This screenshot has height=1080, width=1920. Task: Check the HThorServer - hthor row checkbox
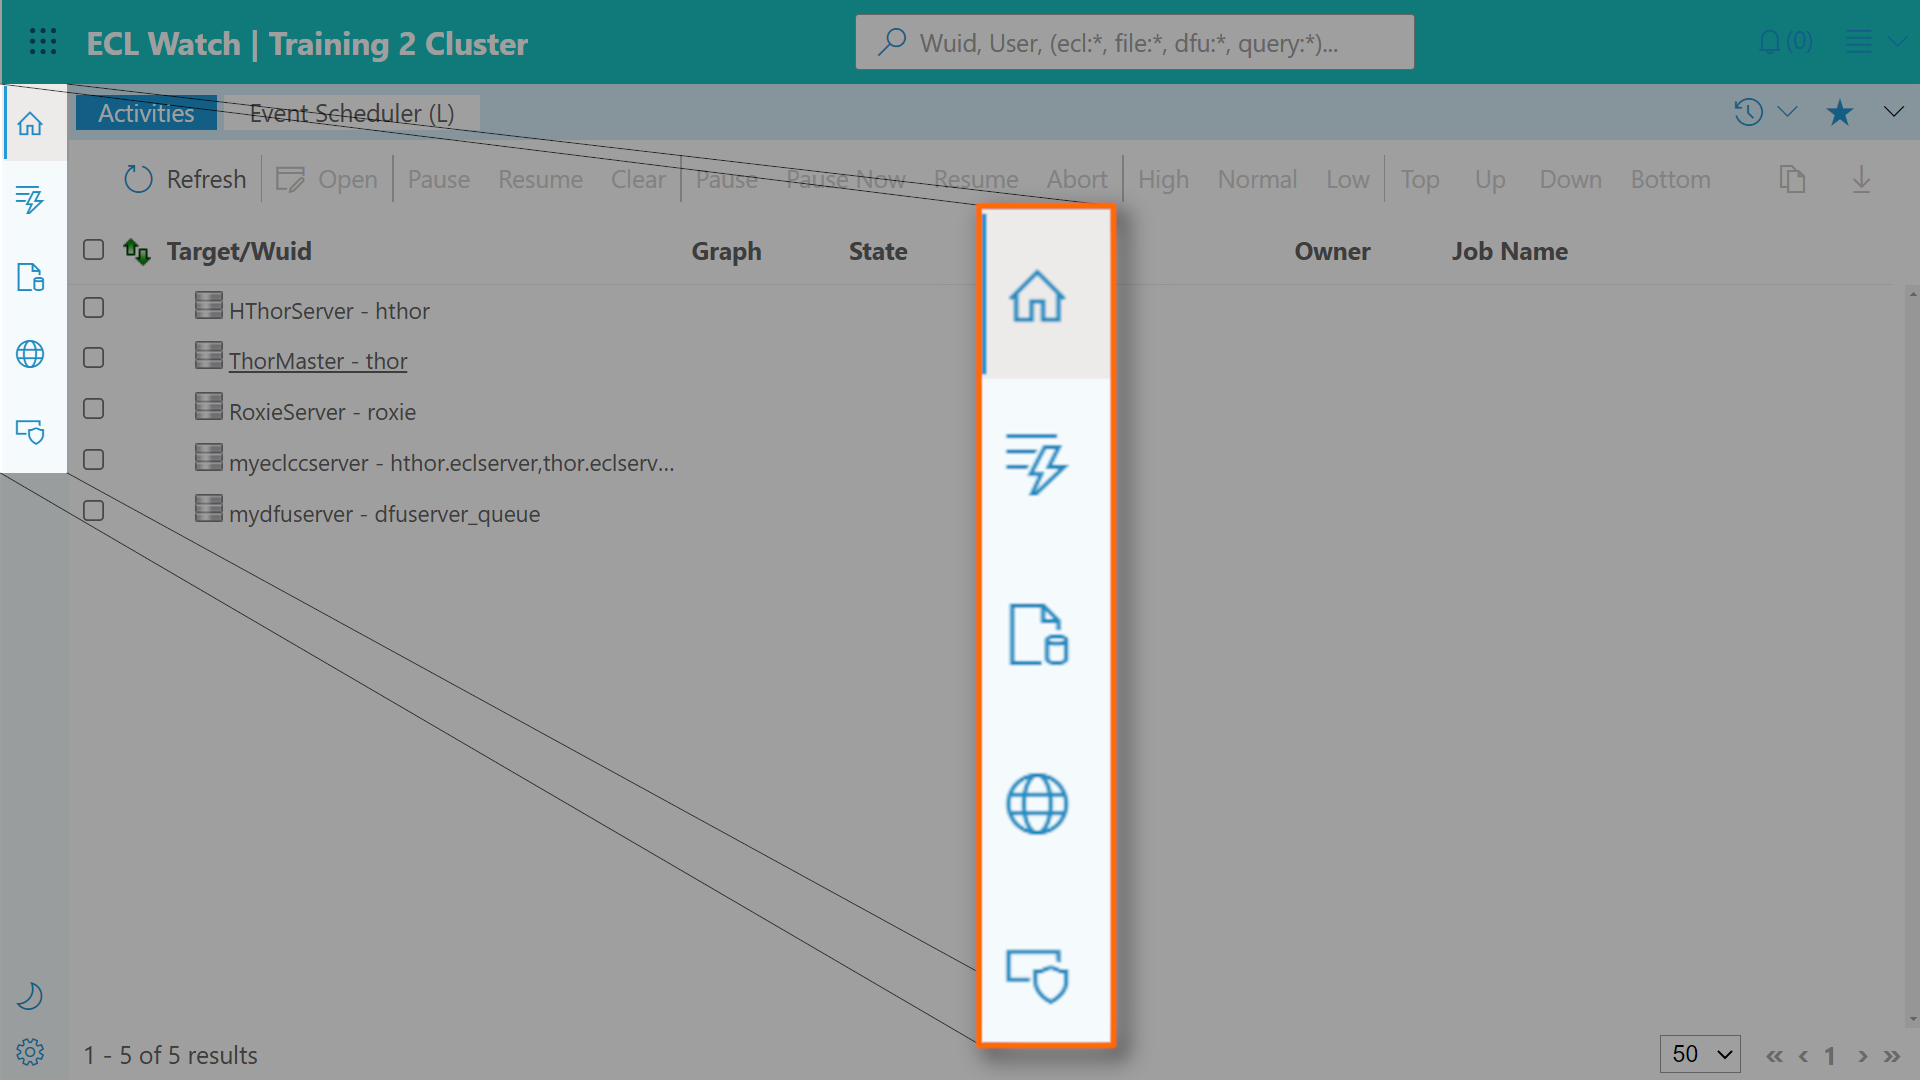tap(94, 308)
